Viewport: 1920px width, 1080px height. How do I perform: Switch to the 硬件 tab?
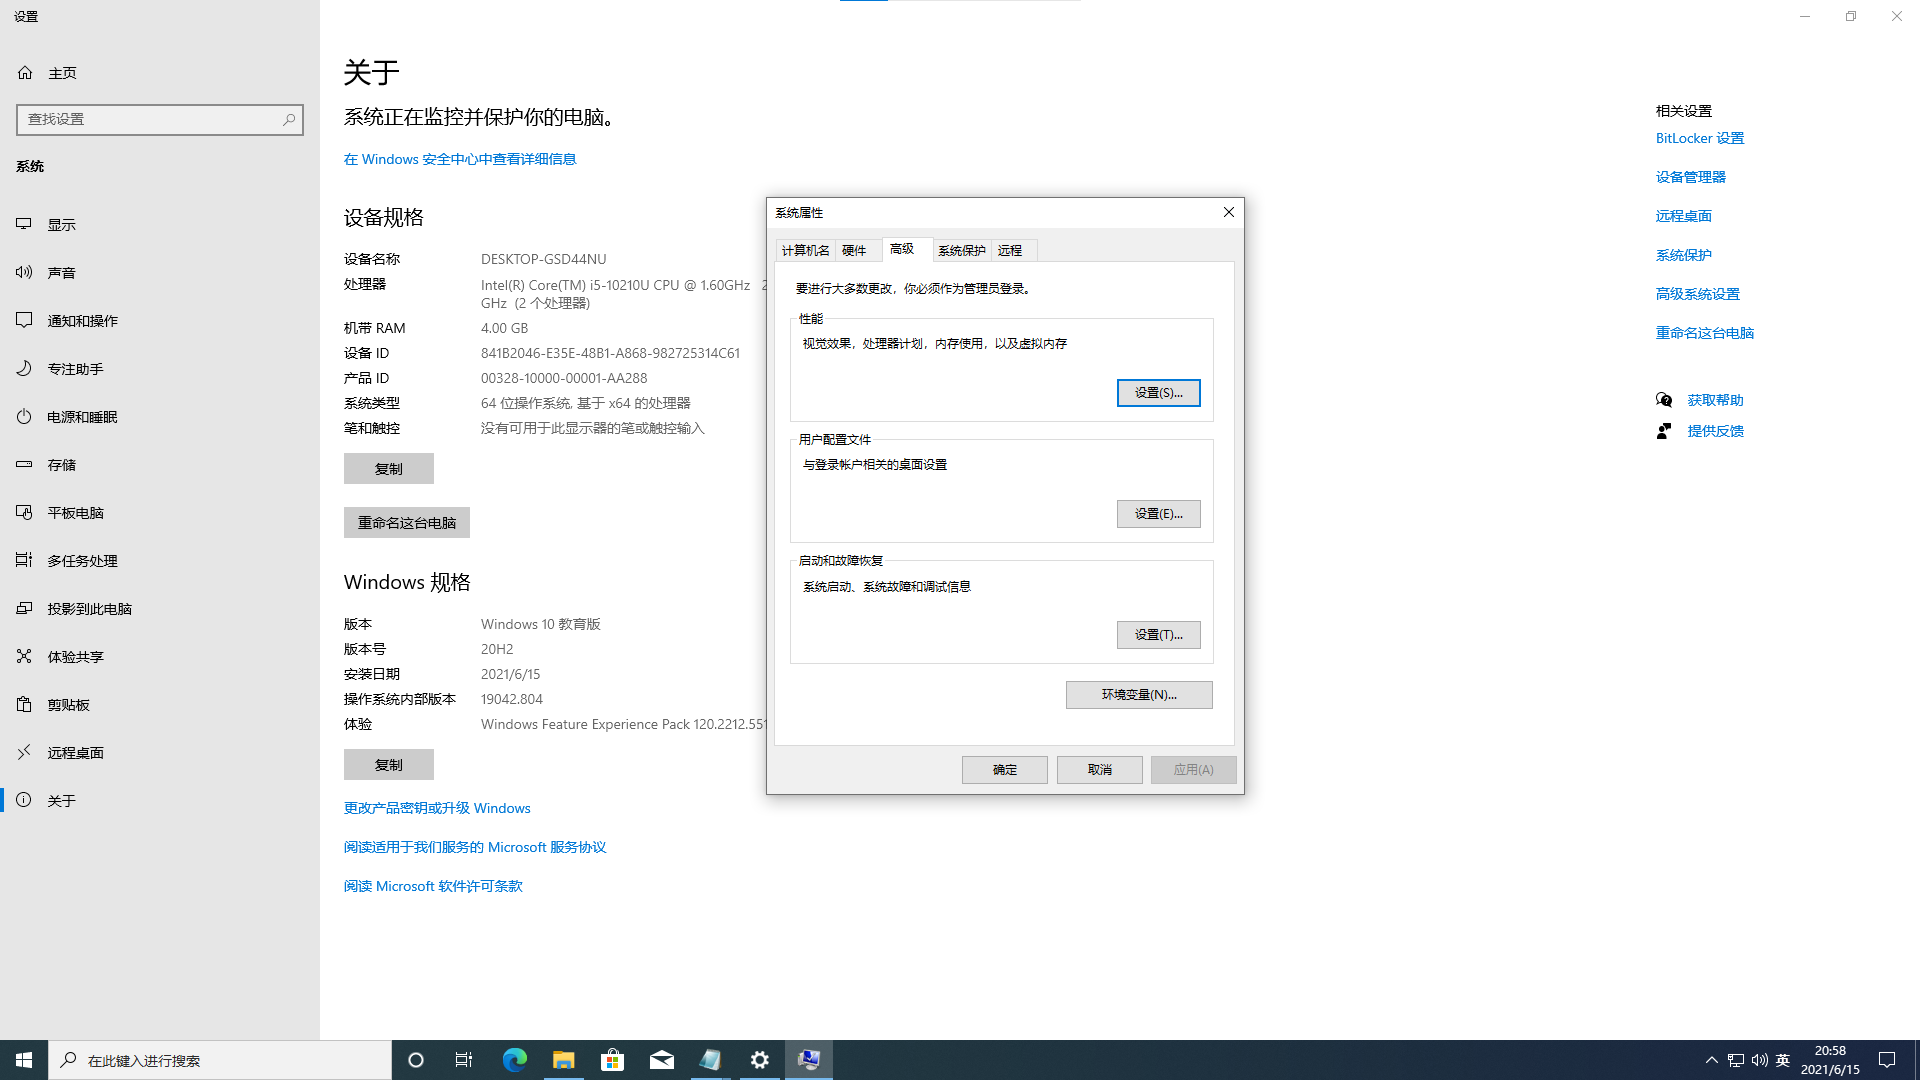(x=854, y=250)
